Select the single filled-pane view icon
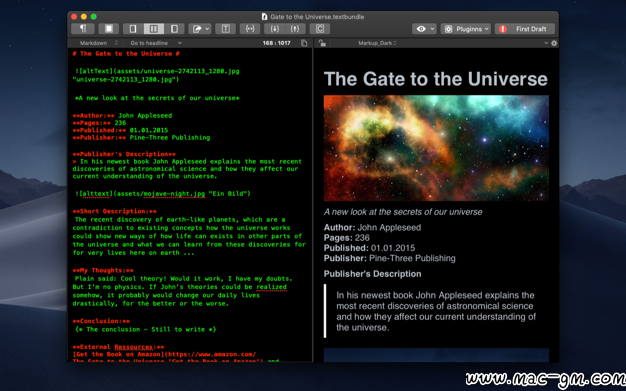Image resolution: width=626 pixels, height=391 pixels. (109, 29)
